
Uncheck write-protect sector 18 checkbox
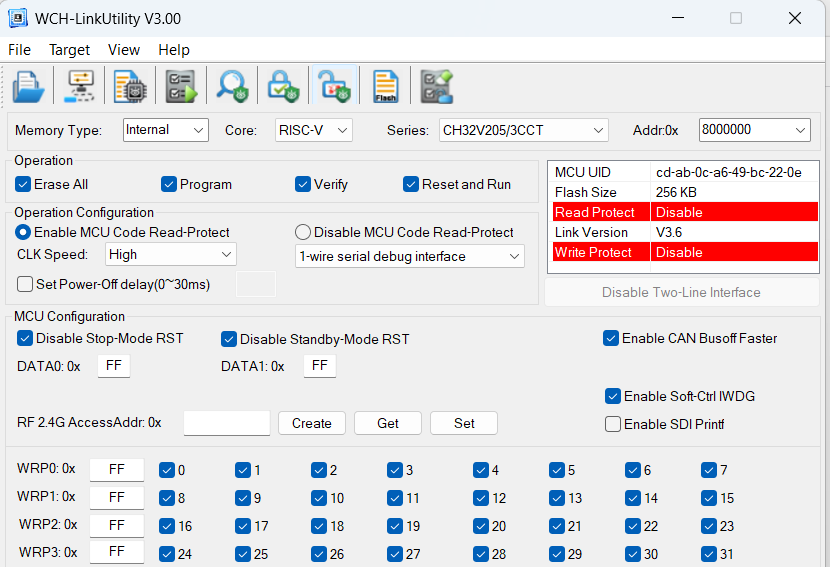point(319,526)
